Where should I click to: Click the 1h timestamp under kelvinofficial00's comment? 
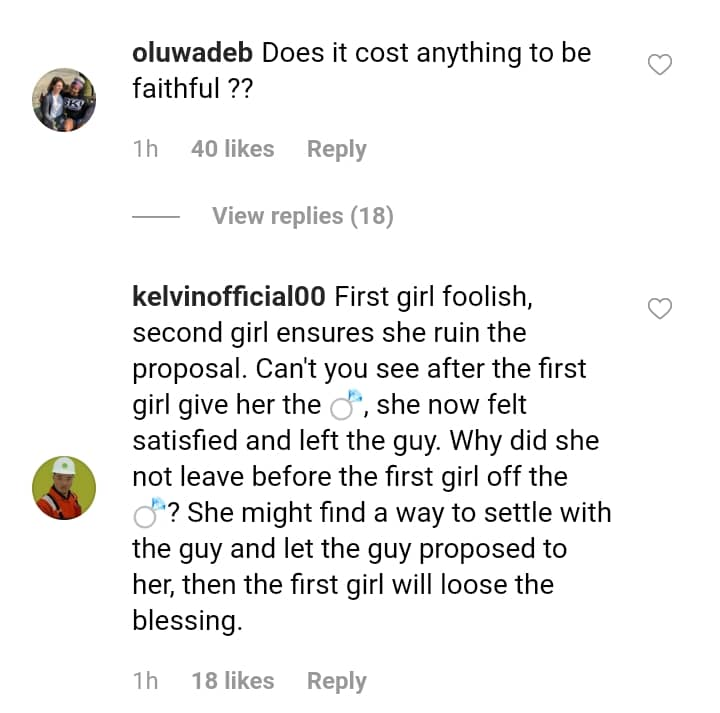[x=145, y=681]
